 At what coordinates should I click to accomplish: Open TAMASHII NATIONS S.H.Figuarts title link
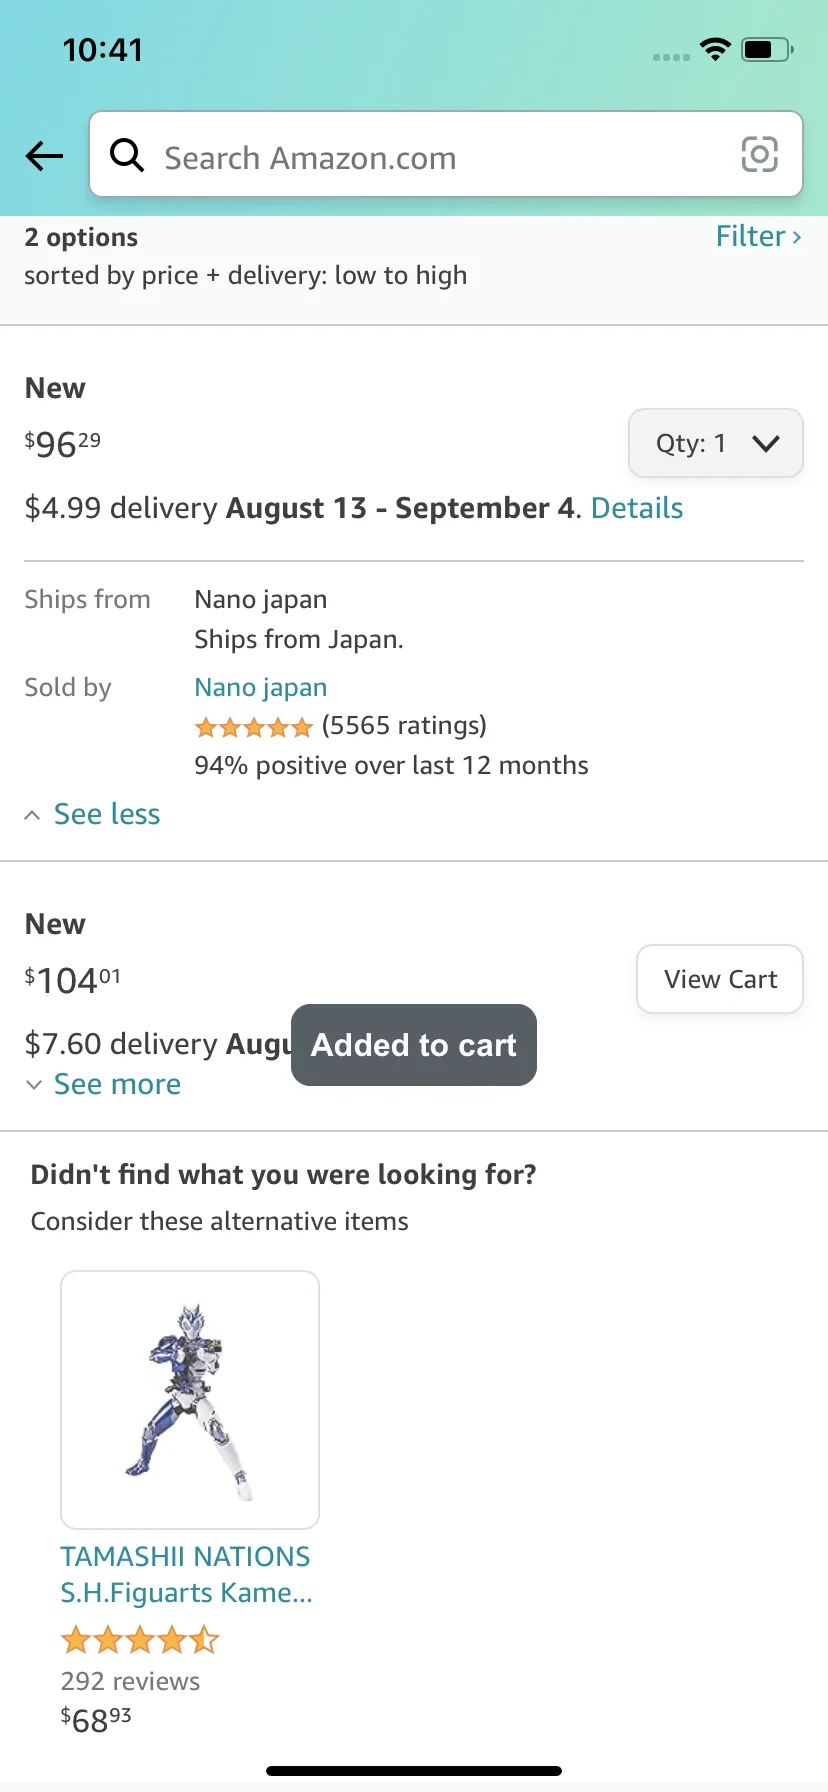[x=186, y=1574]
